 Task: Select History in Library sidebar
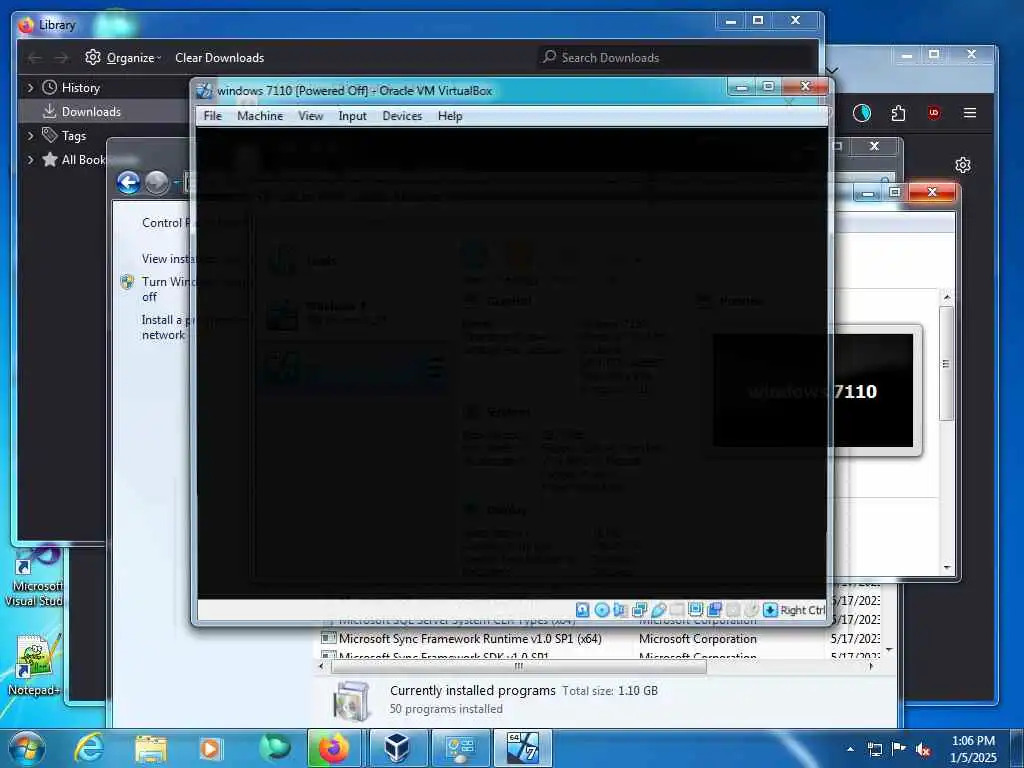(80, 88)
